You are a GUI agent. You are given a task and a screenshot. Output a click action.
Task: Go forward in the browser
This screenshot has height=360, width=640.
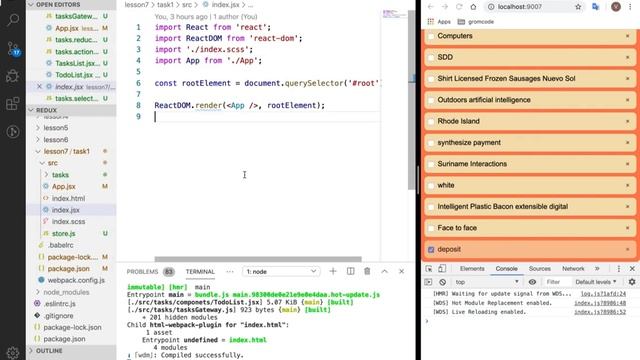(445, 7)
